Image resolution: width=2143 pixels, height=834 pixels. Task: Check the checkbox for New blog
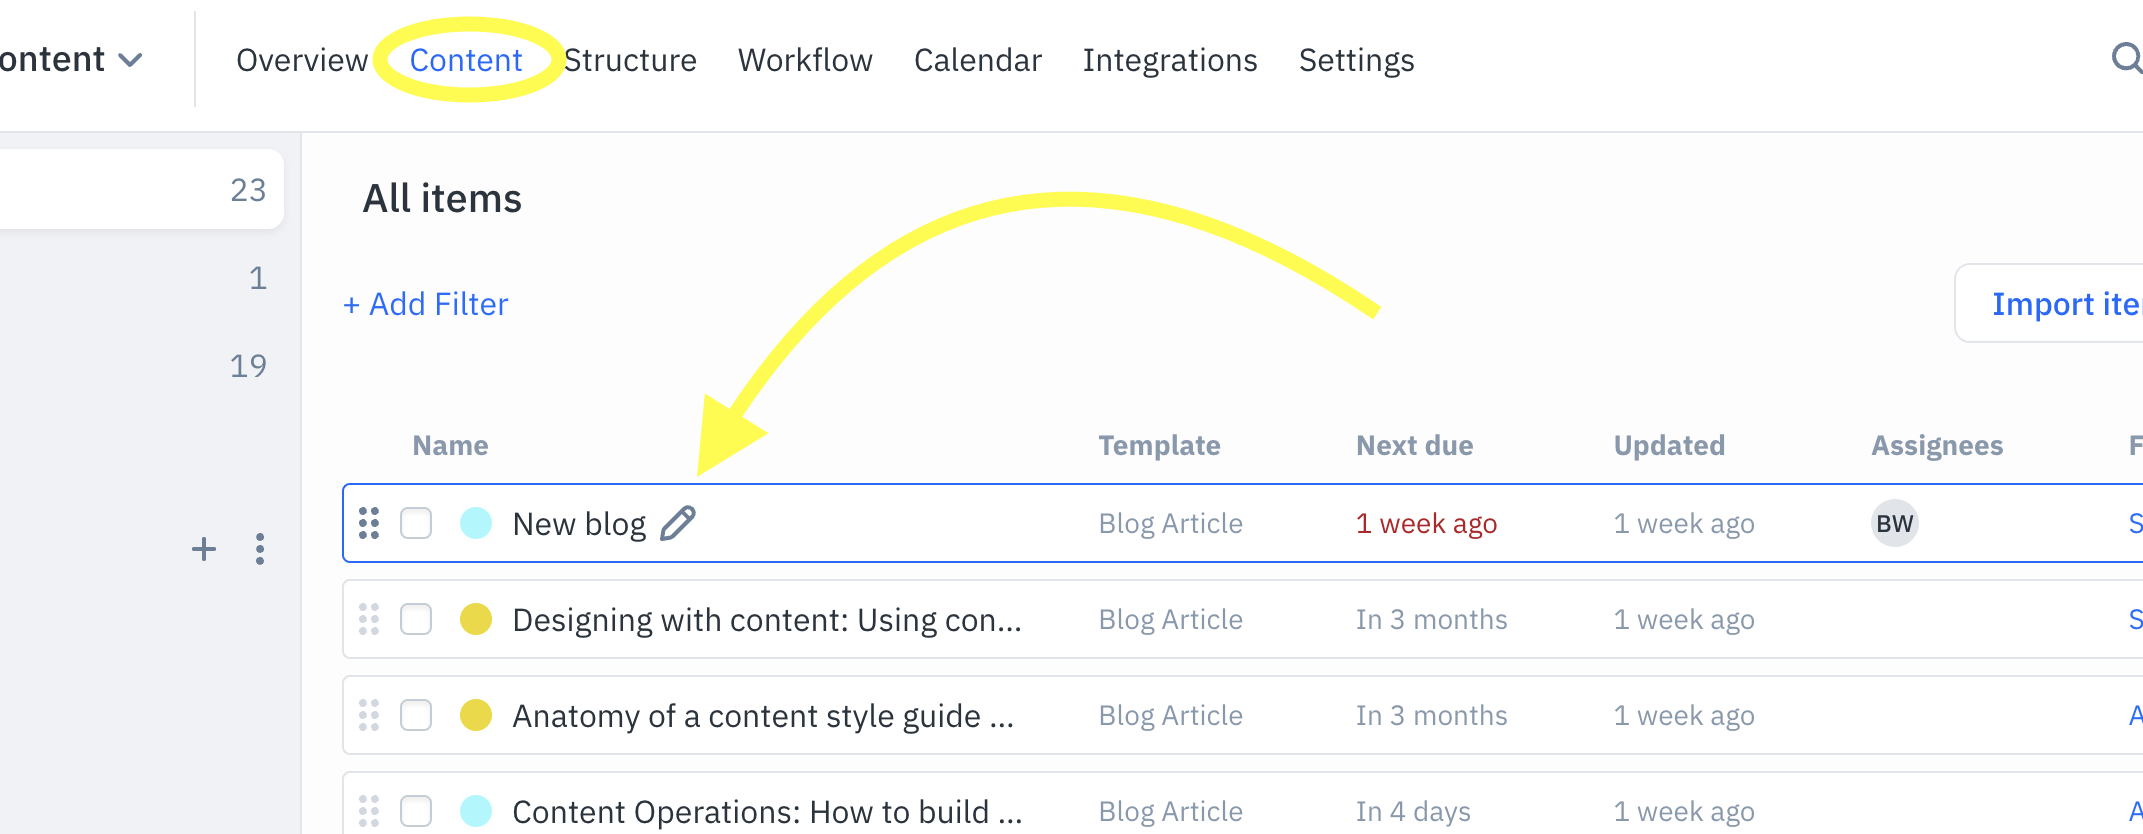[x=416, y=522]
